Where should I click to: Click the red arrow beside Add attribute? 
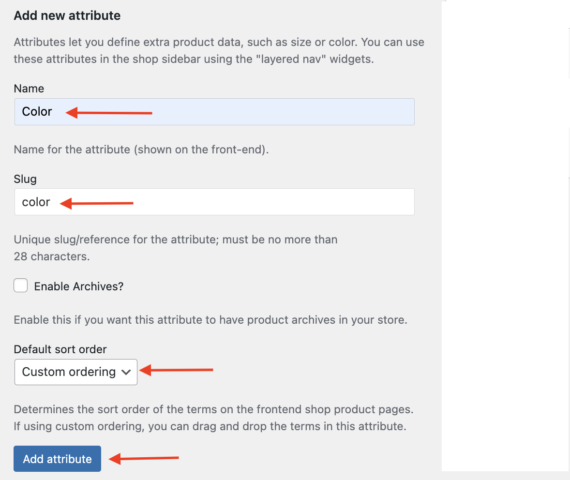144,458
